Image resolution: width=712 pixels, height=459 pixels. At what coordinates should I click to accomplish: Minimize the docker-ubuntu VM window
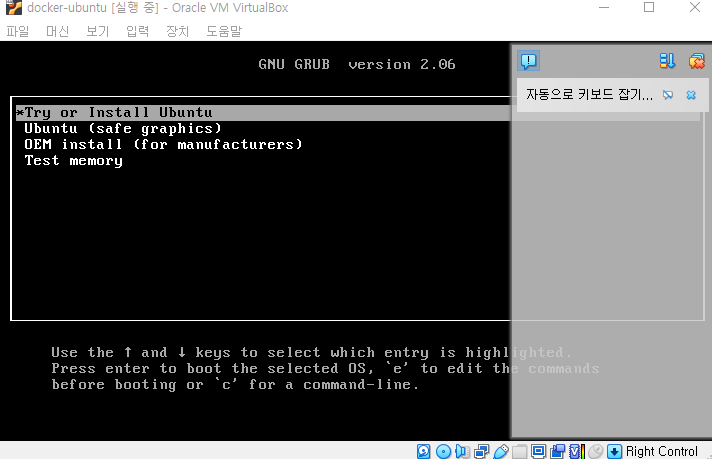(x=604, y=7)
